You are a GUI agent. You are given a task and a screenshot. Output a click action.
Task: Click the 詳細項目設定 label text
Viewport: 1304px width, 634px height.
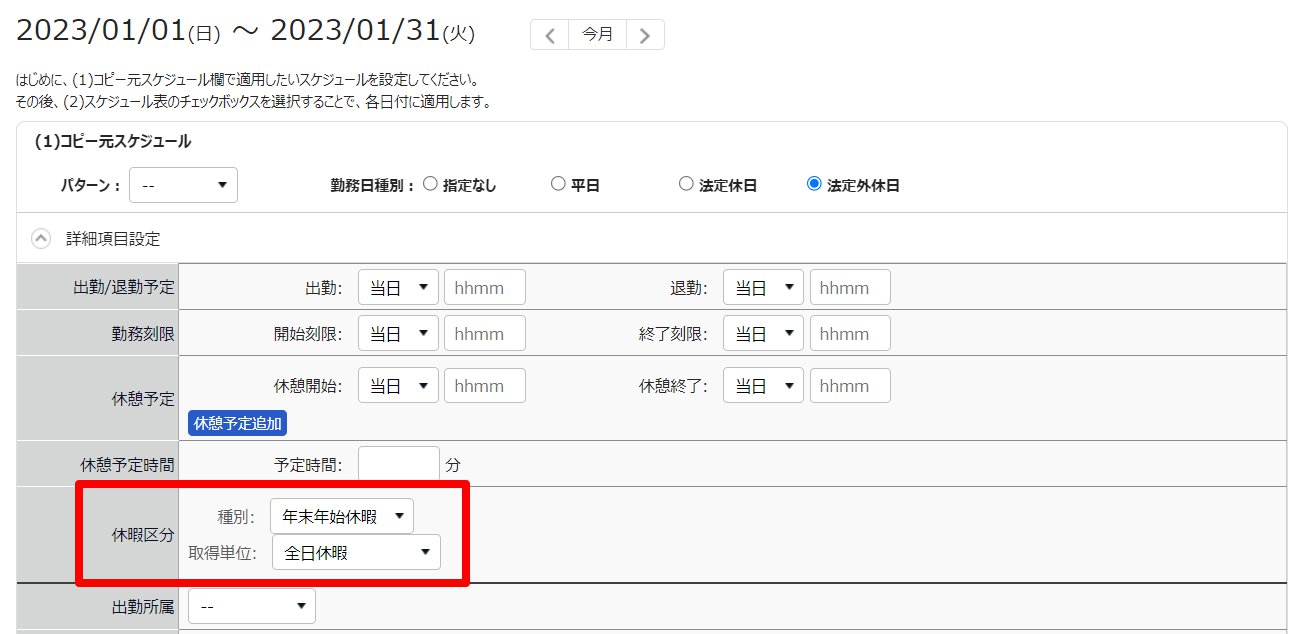click(113, 239)
